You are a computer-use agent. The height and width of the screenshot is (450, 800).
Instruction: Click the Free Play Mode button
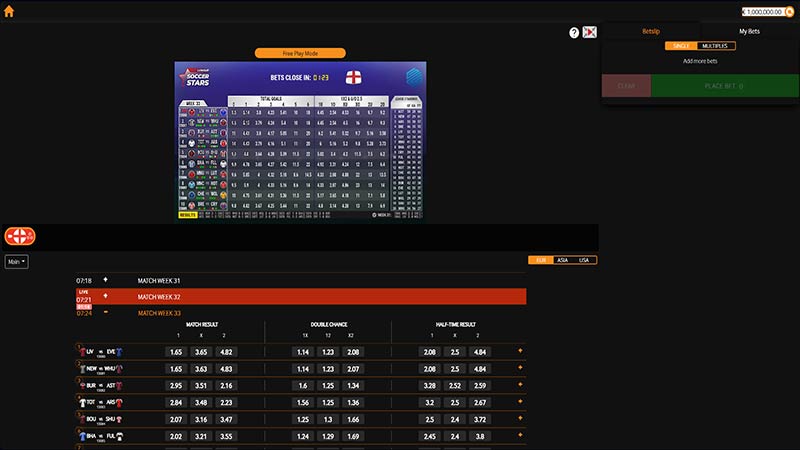click(300, 53)
